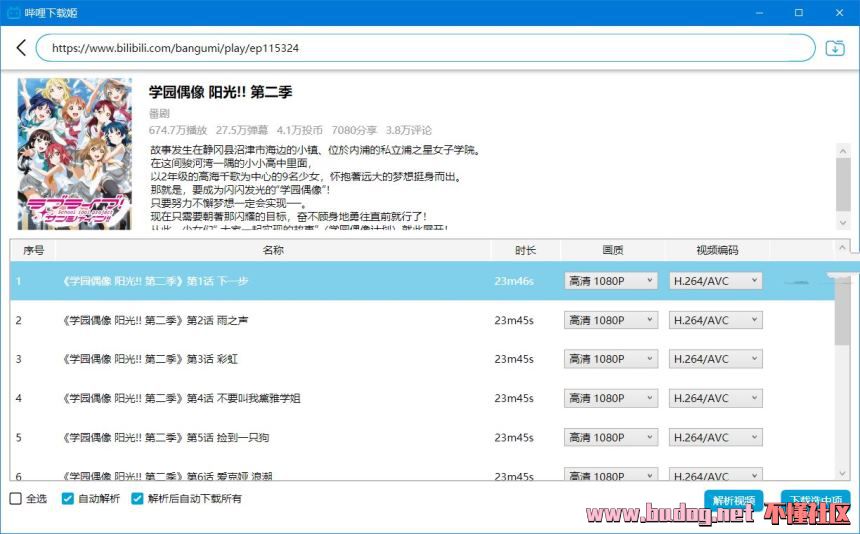Check the 全选 select-all checkbox
This screenshot has height=534, width=860.
point(15,498)
